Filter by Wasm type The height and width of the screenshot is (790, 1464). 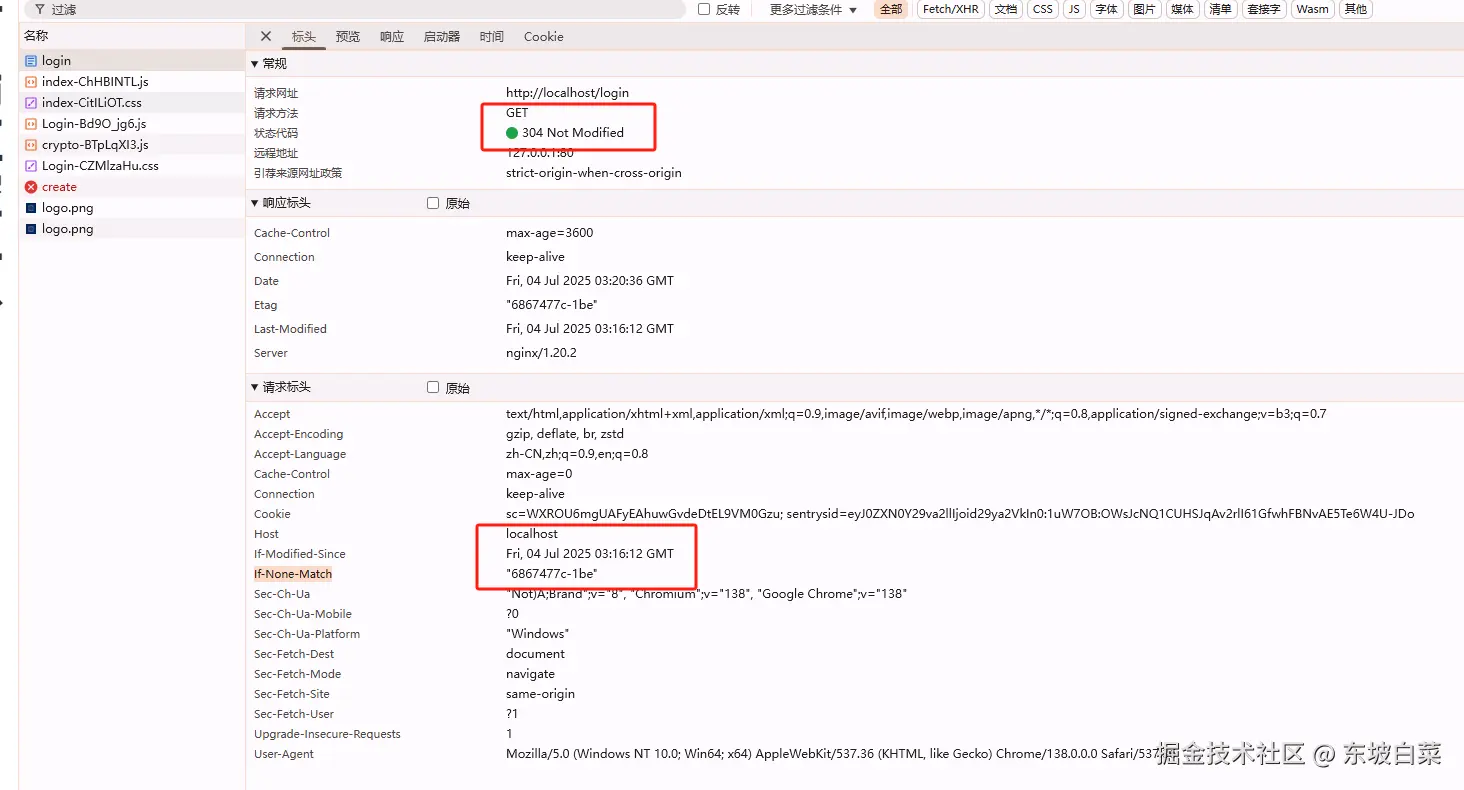[1313, 9]
